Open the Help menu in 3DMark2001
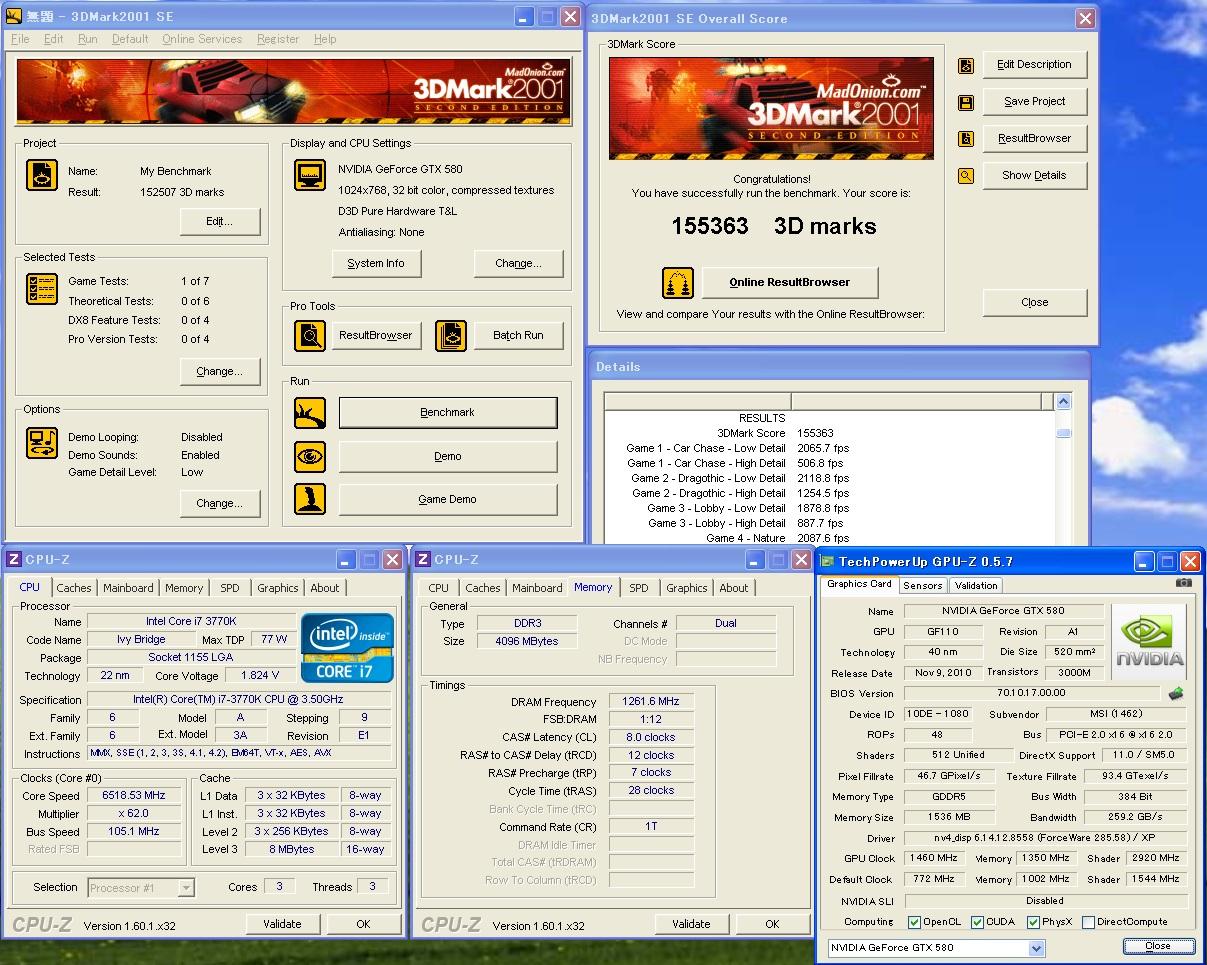Viewport: 1207px width, 965px height. [325, 39]
